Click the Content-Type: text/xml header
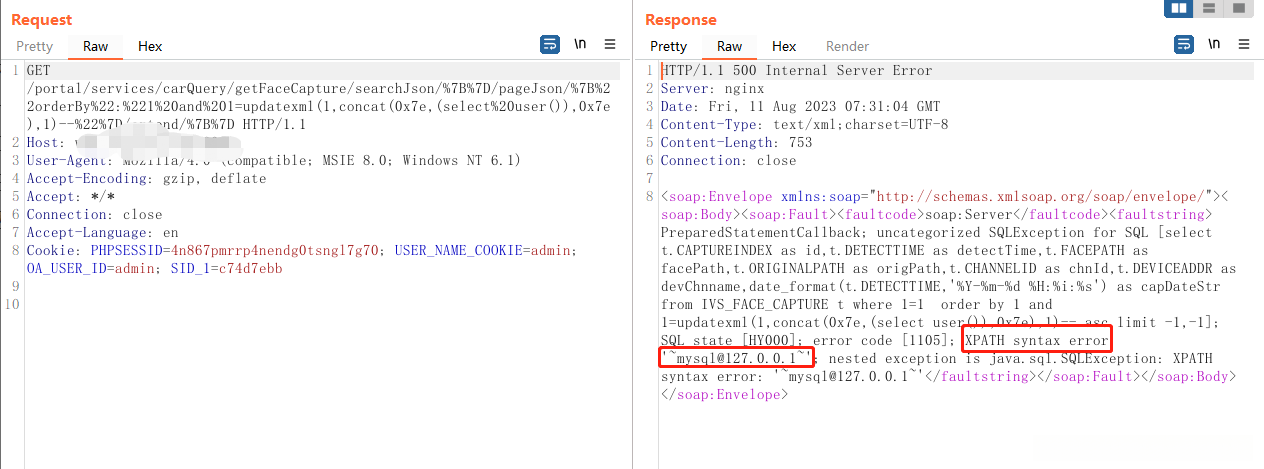 805,125
